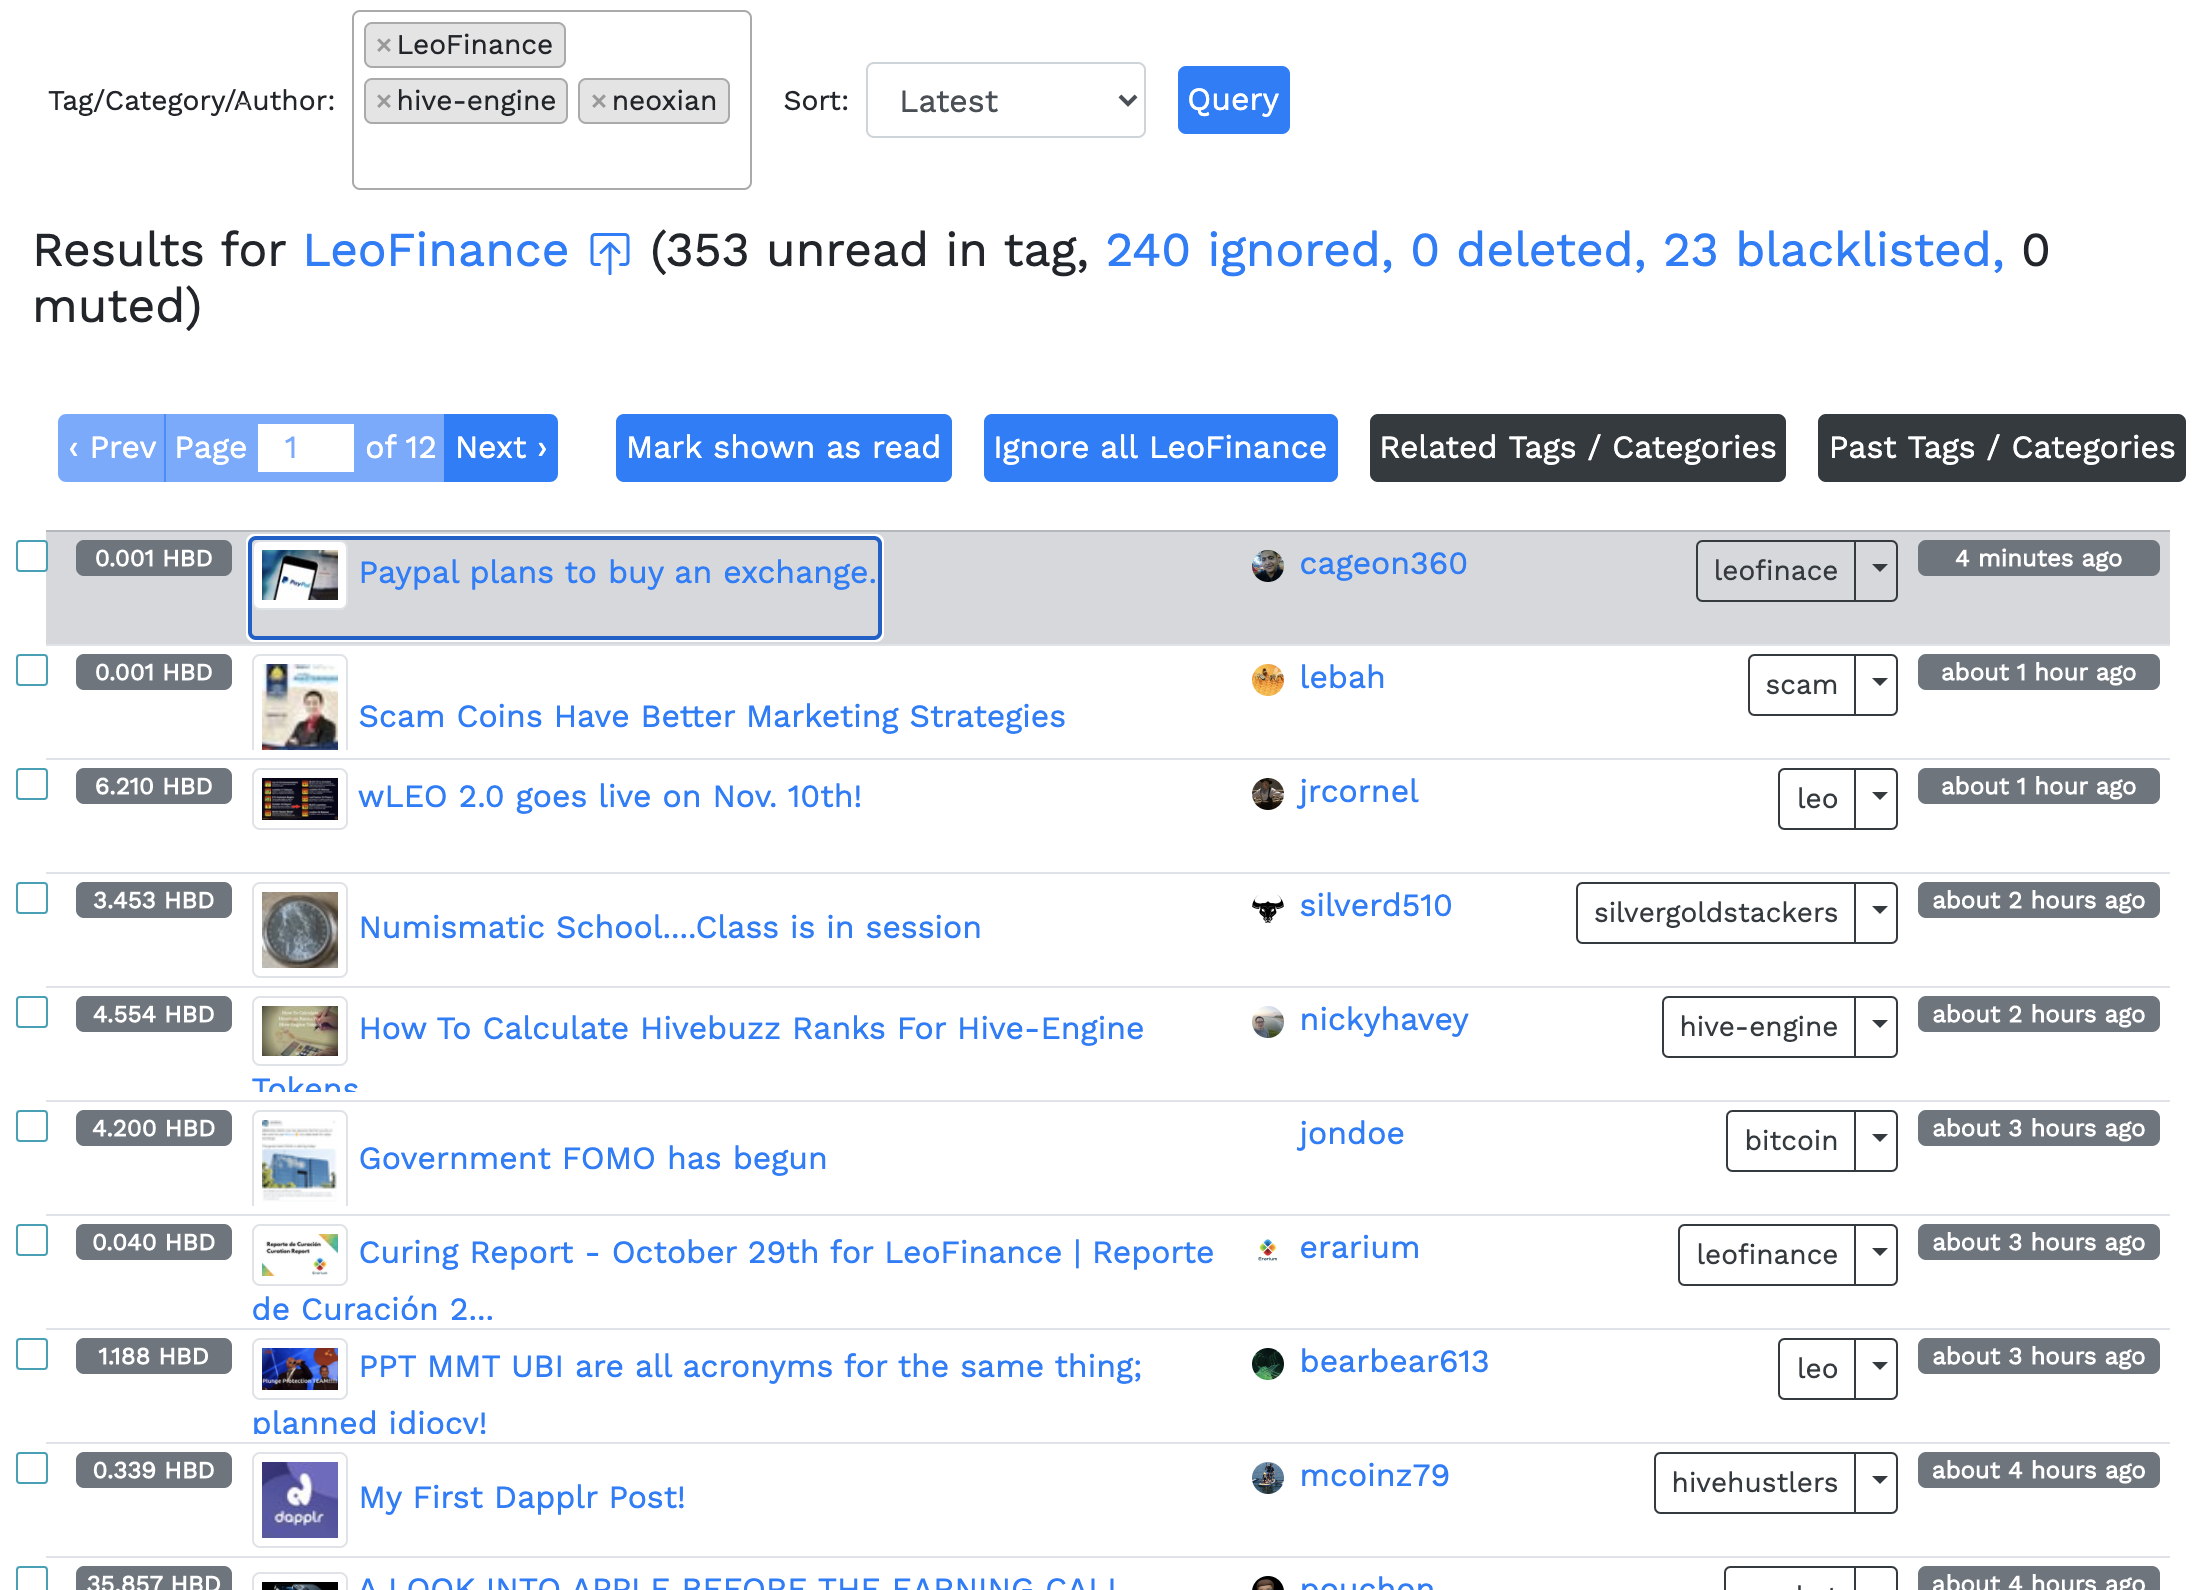The width and height of the screenshot is (2210, 1590).
Task: Remove the hive-engine tag chip
Action: click(383, 101)
